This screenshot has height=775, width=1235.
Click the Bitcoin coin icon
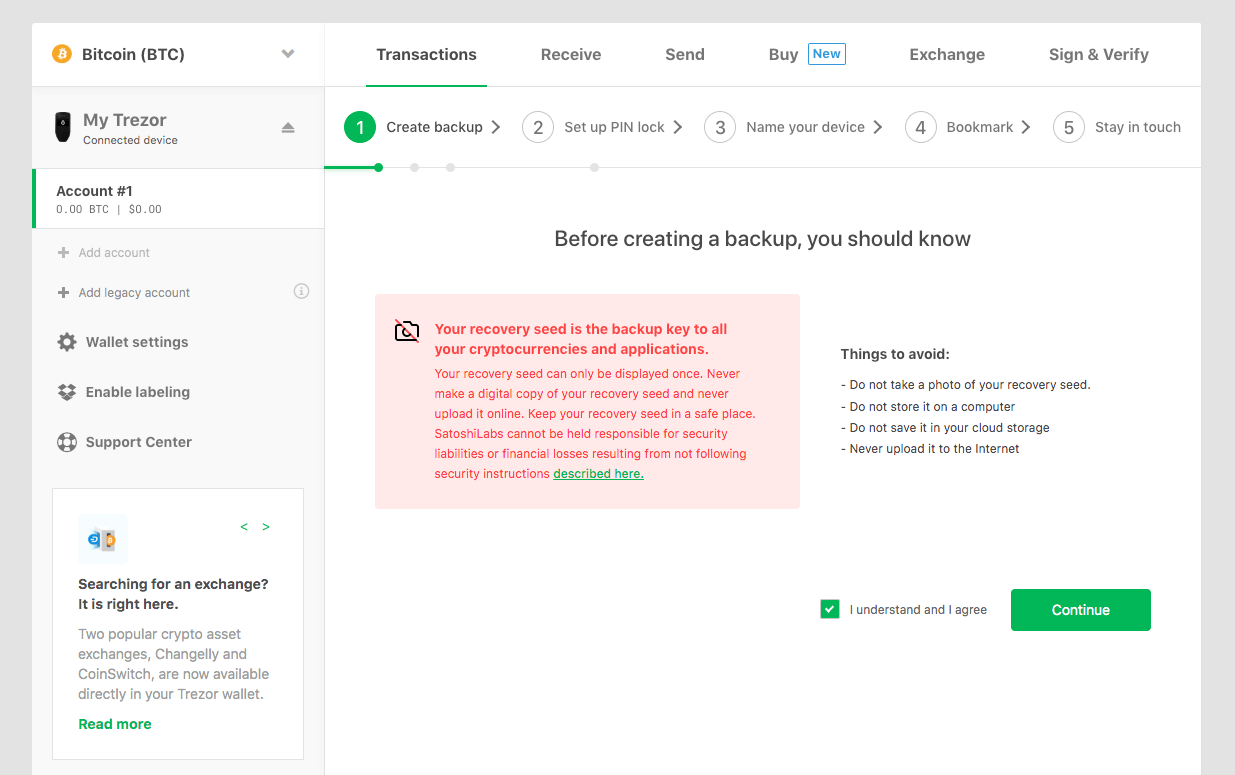62,54
